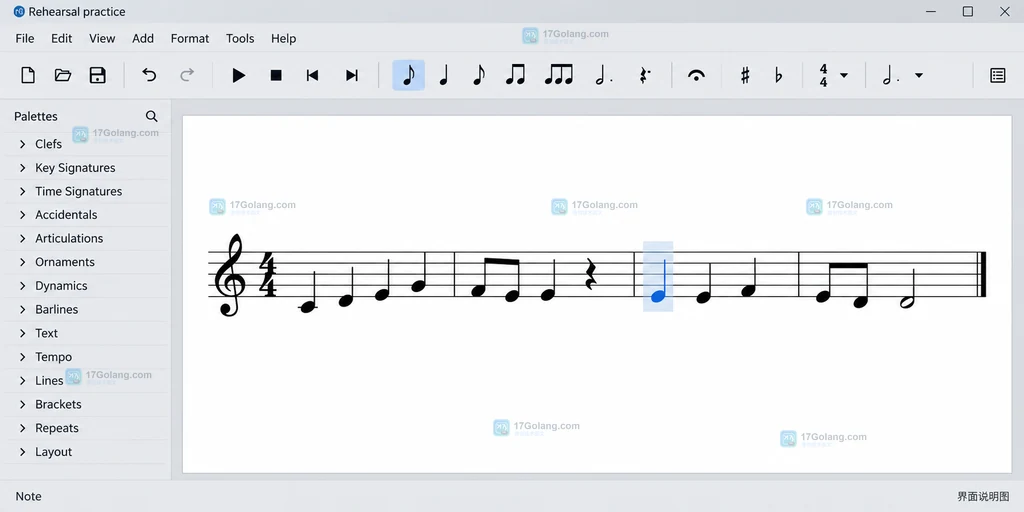Open the Format menu
This screenshot has height=512, width=1024.
point(190,39)
